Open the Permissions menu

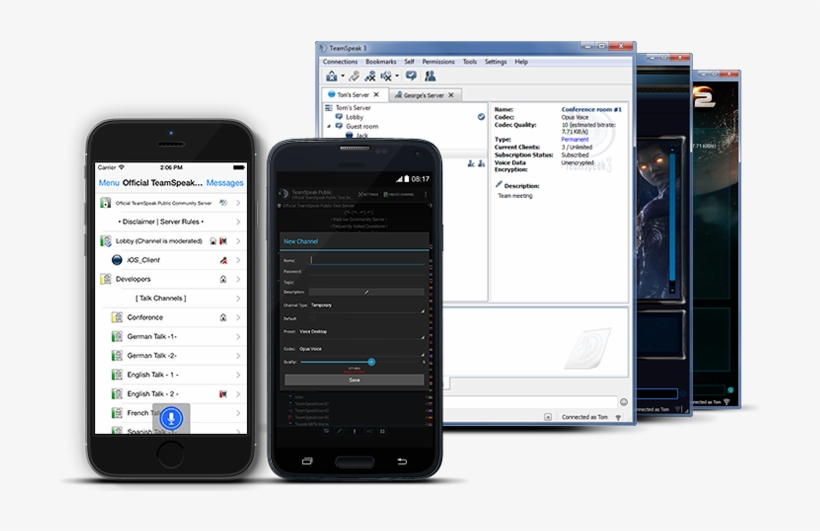click(438, 62)
